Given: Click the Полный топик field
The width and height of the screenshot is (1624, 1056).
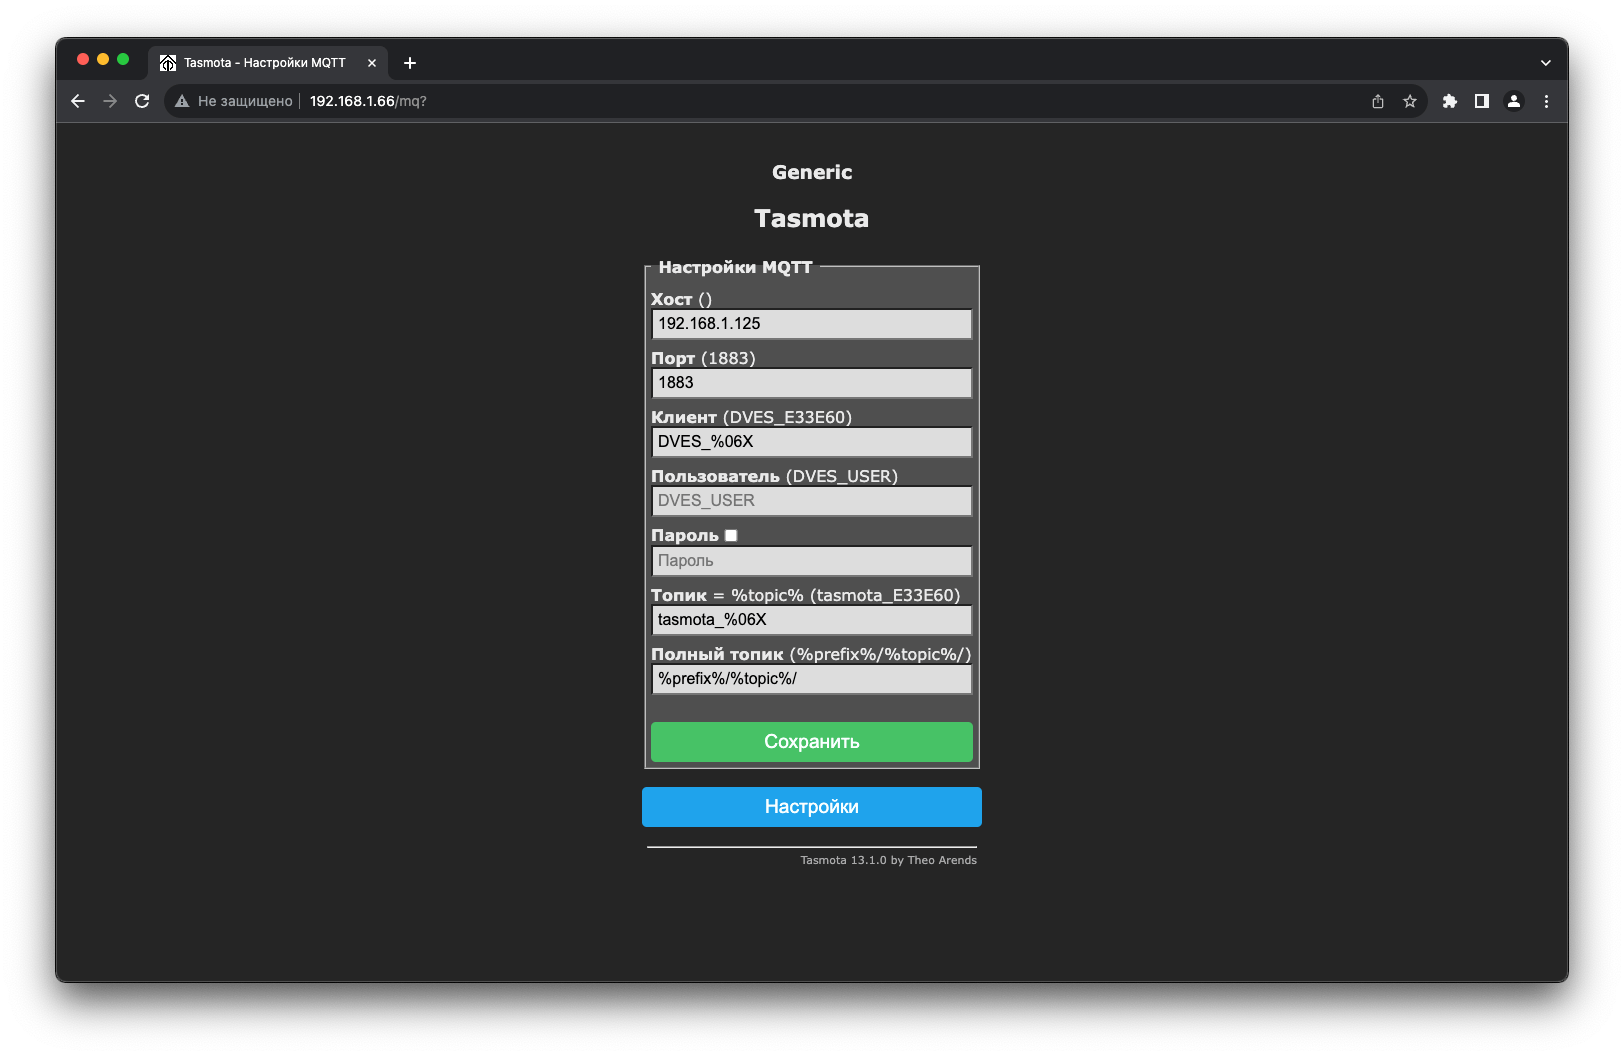Looking at the screenshot, I should pyautogui.click(x=812, y=679).
